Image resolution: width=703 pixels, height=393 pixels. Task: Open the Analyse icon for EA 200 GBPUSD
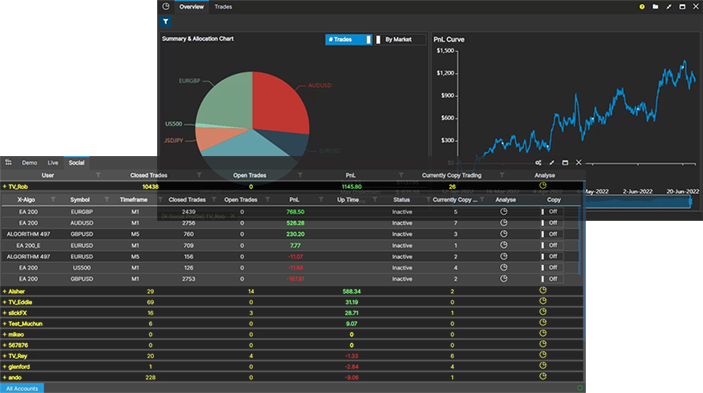[x=504, y=279]
